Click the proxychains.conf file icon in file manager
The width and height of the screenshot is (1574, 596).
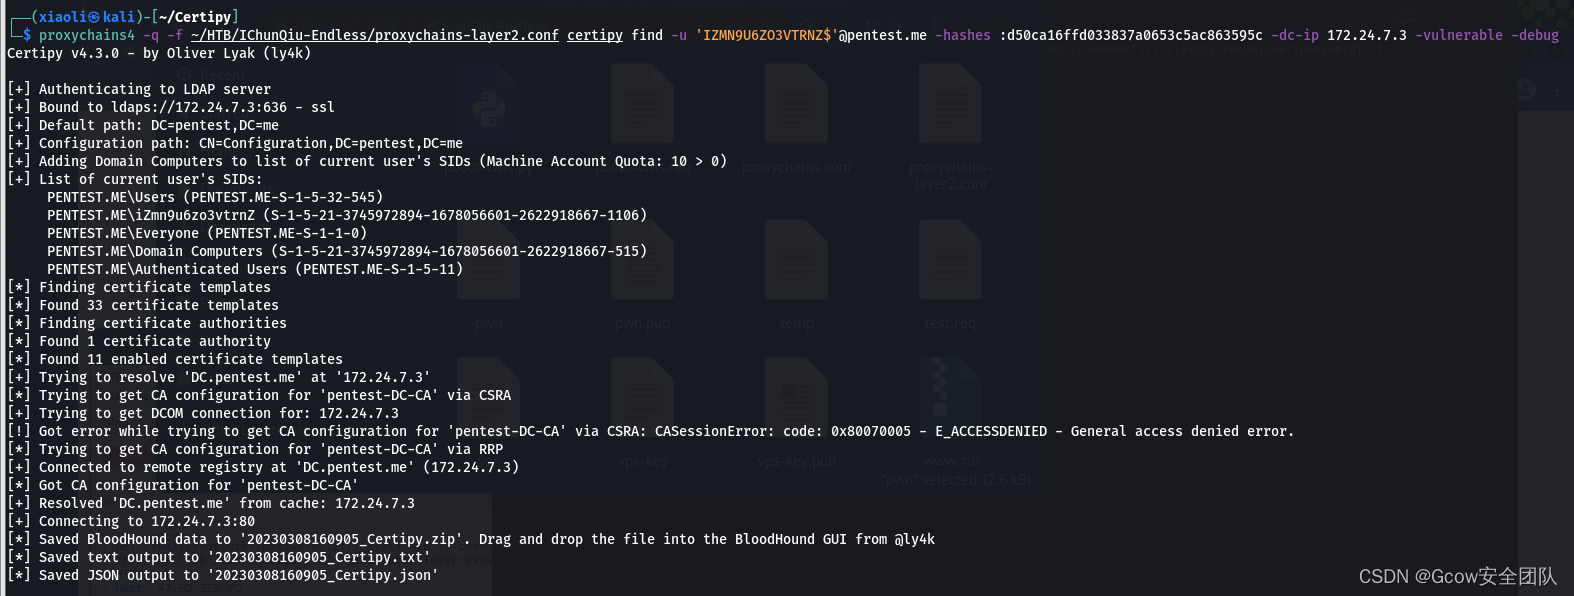click(x=796, y=105)
